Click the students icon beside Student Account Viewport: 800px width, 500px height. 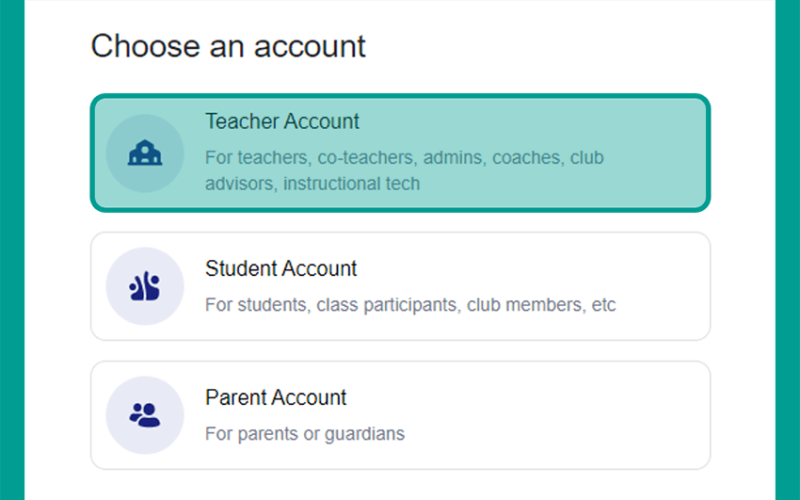coord(145,286)
